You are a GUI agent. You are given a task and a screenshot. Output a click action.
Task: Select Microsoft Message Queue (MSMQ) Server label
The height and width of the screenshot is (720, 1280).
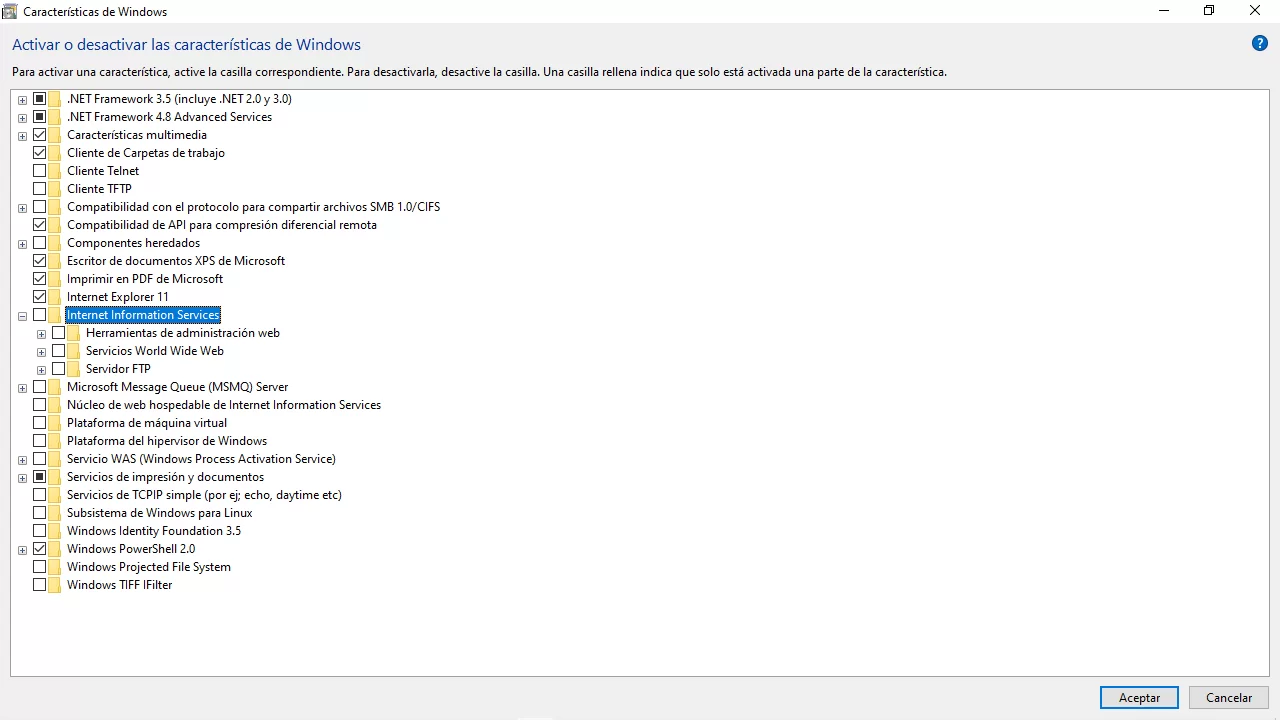pos(177,387)
